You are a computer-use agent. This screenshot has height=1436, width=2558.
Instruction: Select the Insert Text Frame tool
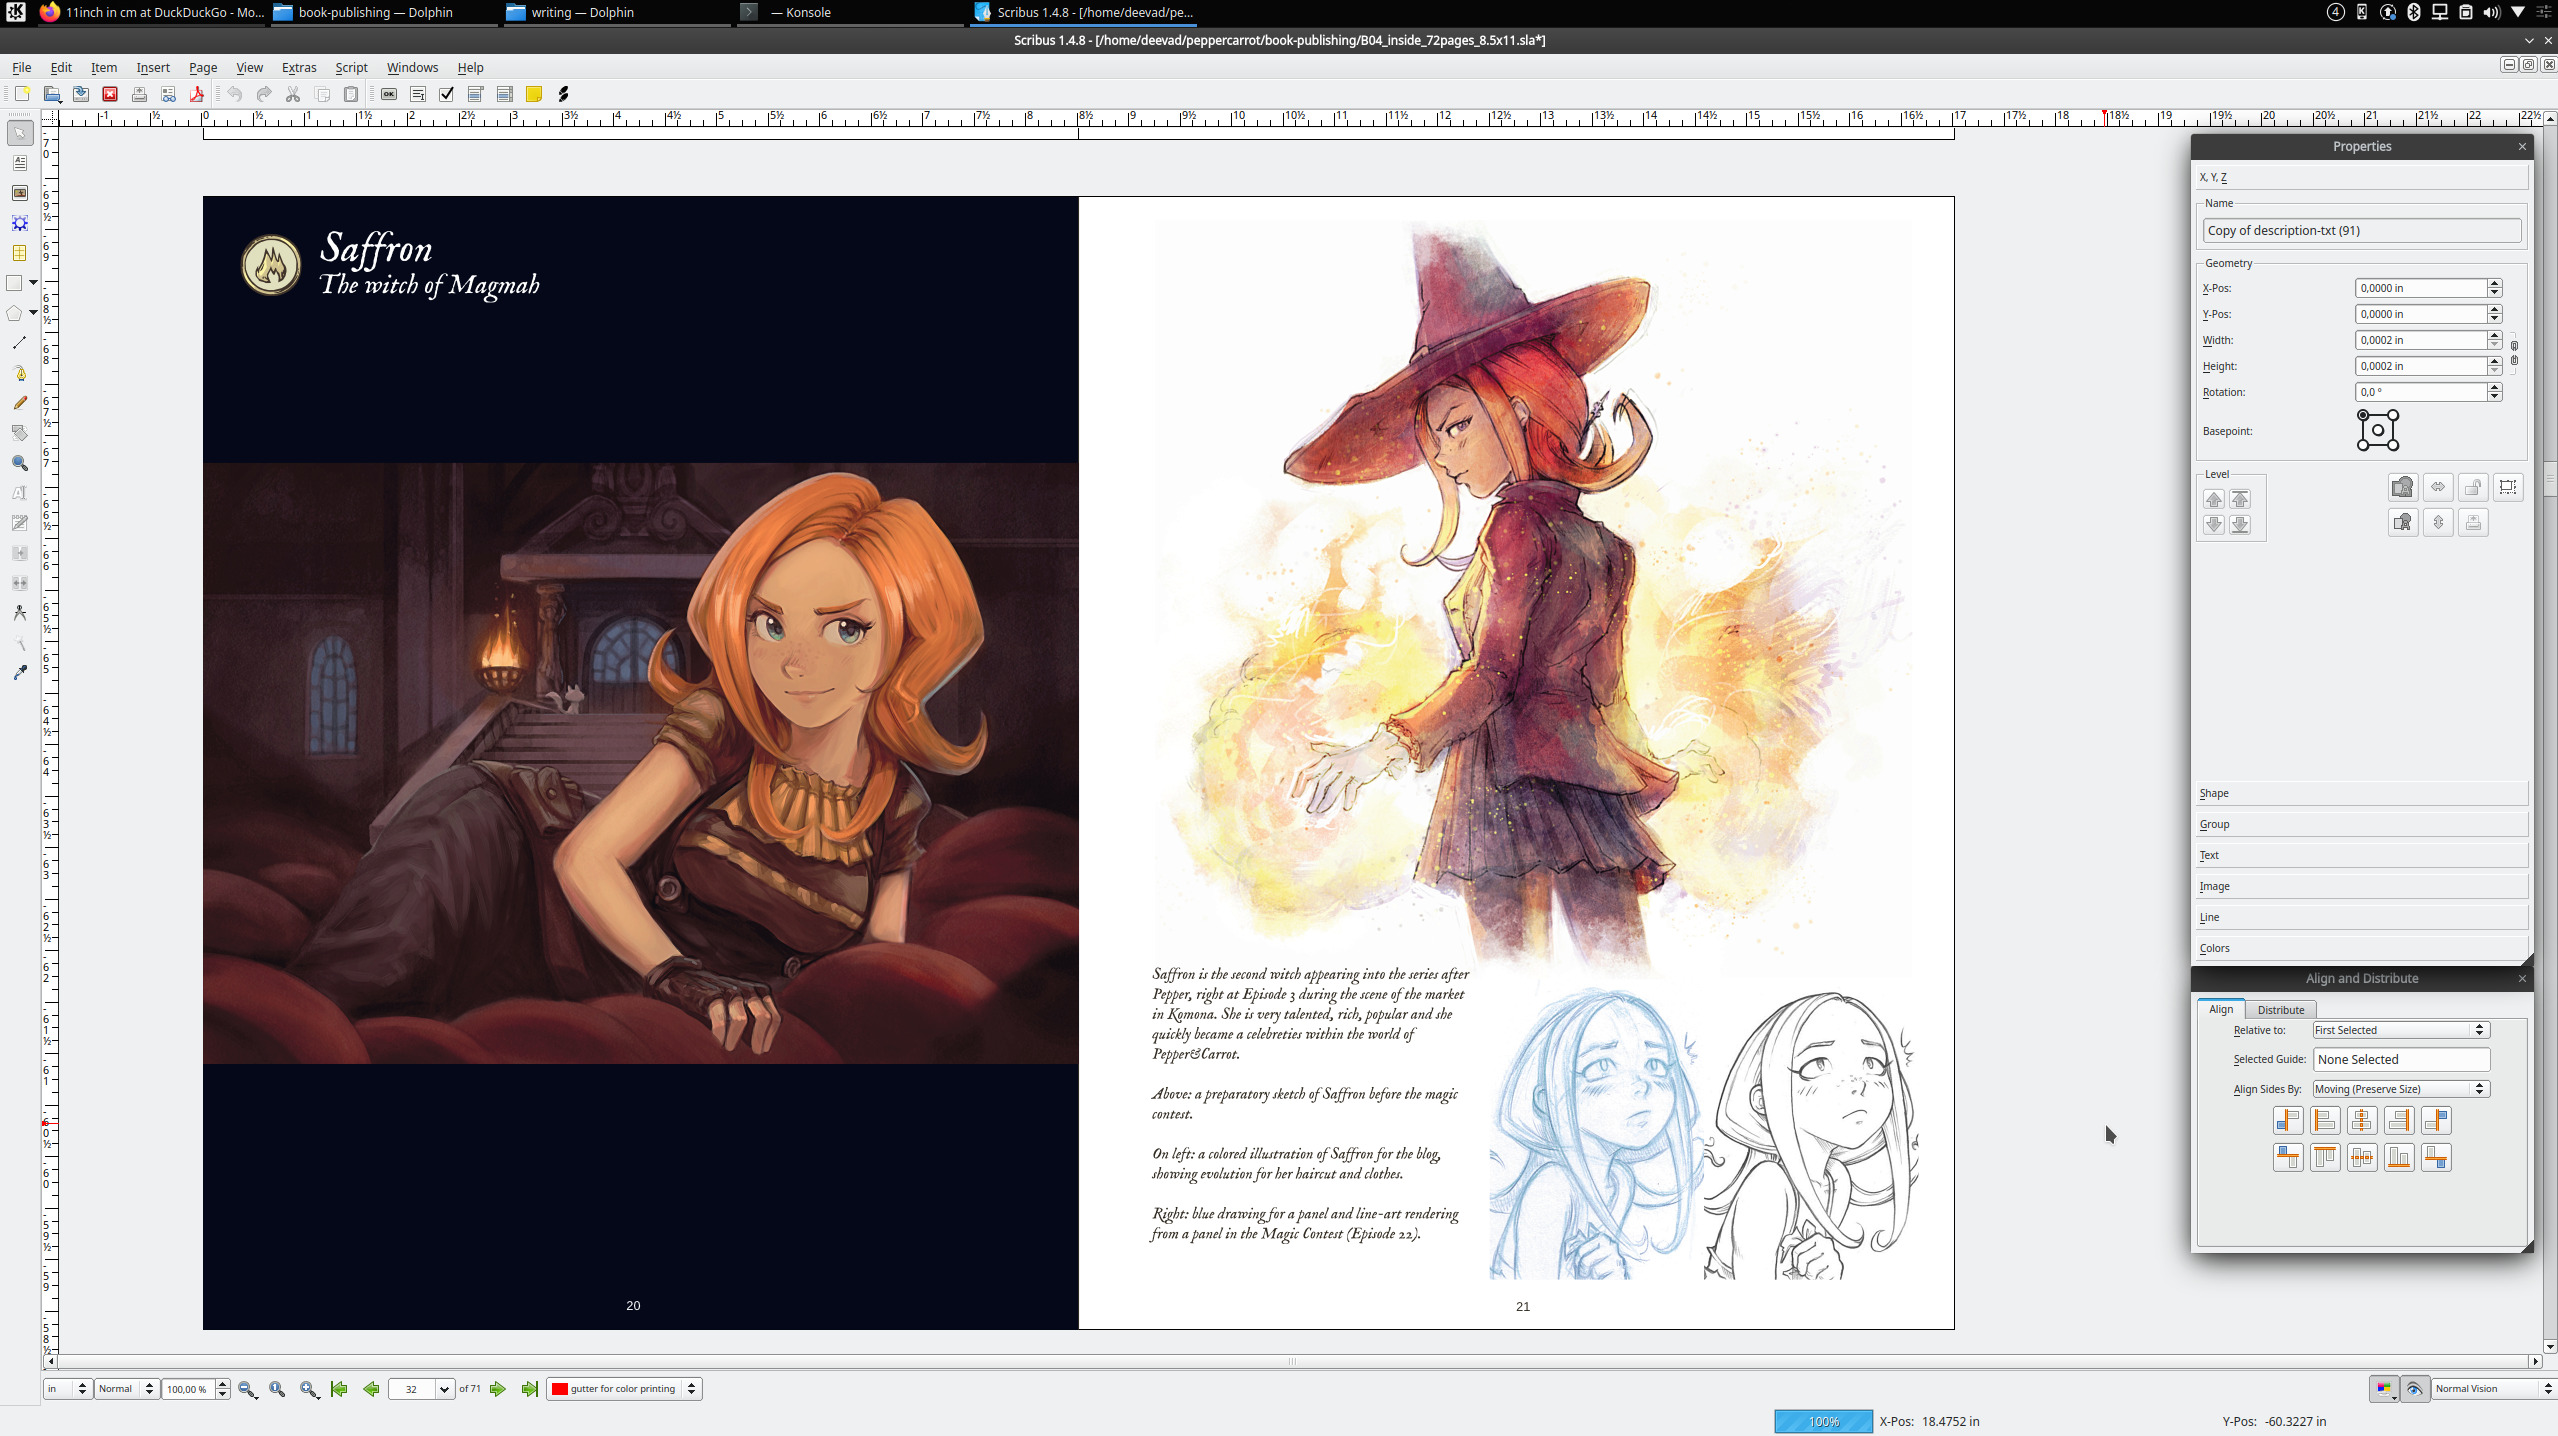click(x=20, y=163)
